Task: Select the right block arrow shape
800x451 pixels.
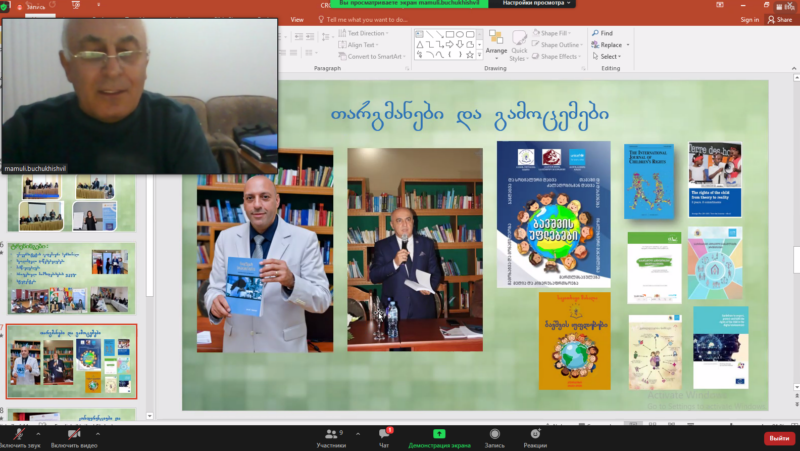Action: (x=449, y=44)
